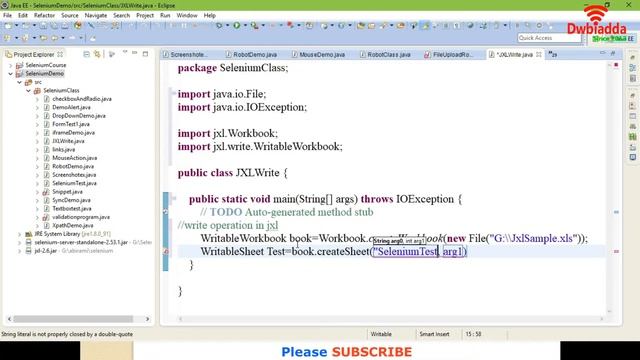Screen dimensions: 640x360
Task: Expand JXLWrite.java in the tree
Action: pos(37,141)
